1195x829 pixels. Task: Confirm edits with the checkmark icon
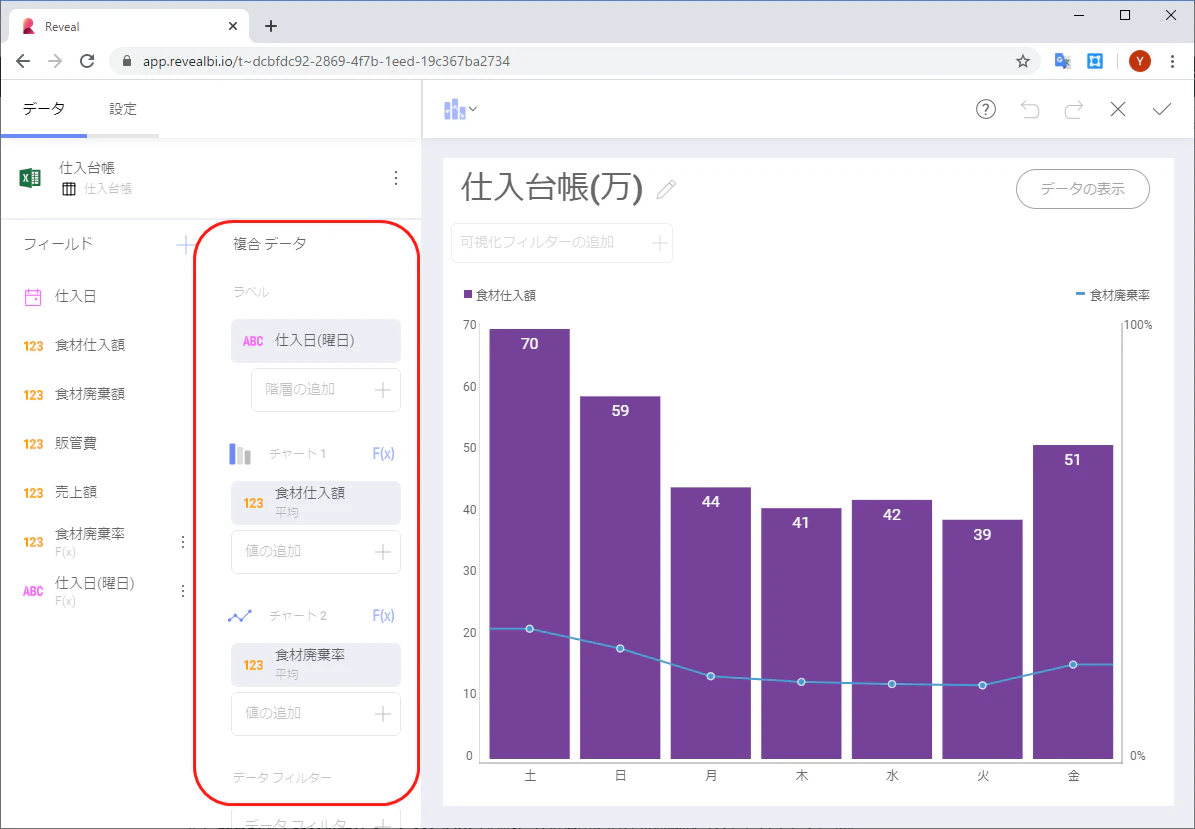click(1161, 110)
